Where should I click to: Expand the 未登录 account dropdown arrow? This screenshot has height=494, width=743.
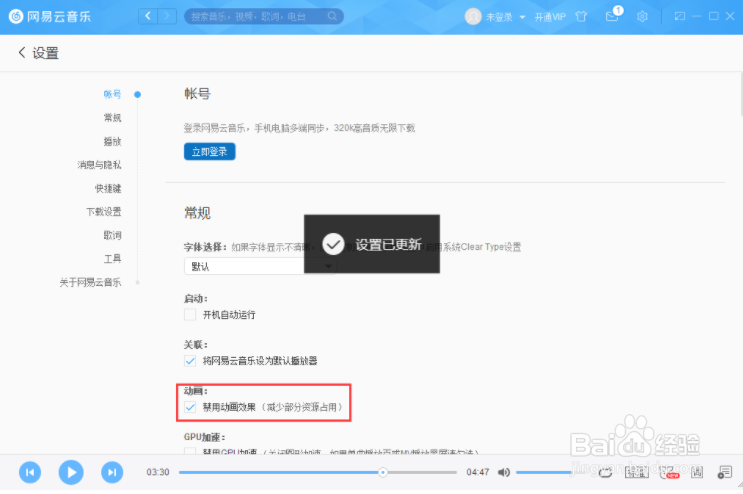(522, 17)
